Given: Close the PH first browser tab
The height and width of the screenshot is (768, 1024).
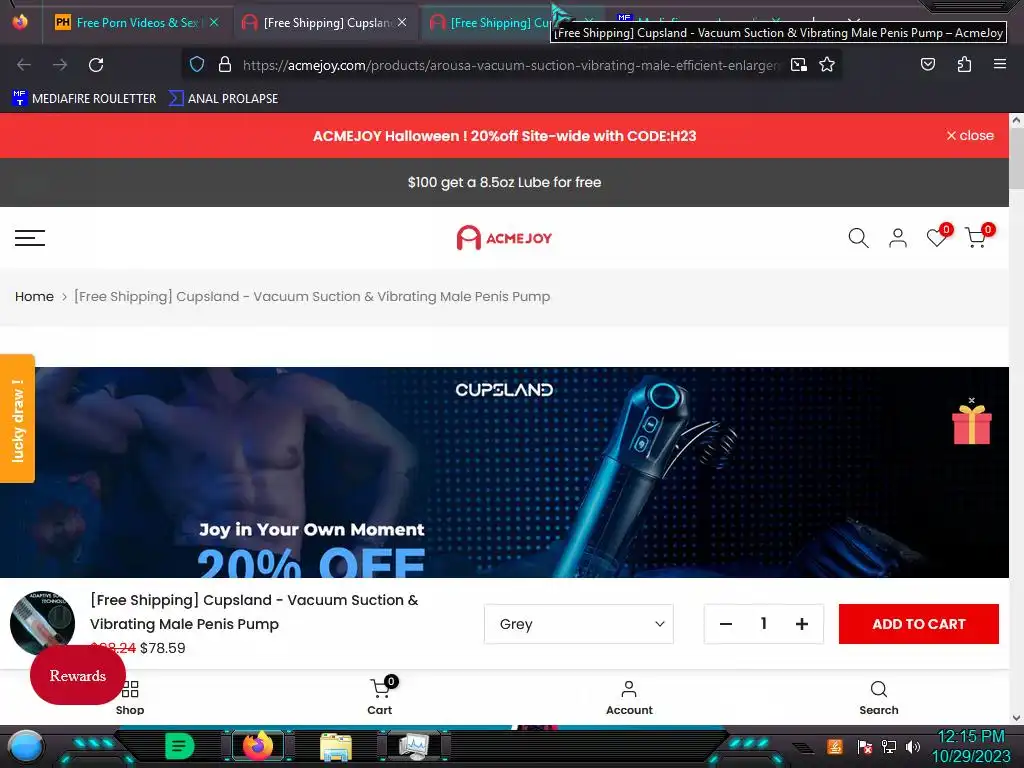Looking at the screenshot, I should point(214,22).
